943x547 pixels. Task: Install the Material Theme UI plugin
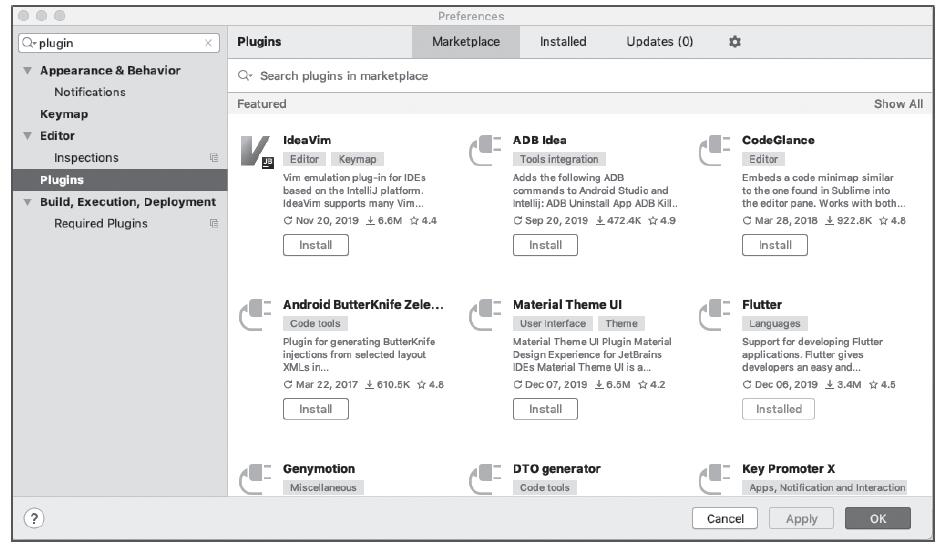tap(545, 409)
